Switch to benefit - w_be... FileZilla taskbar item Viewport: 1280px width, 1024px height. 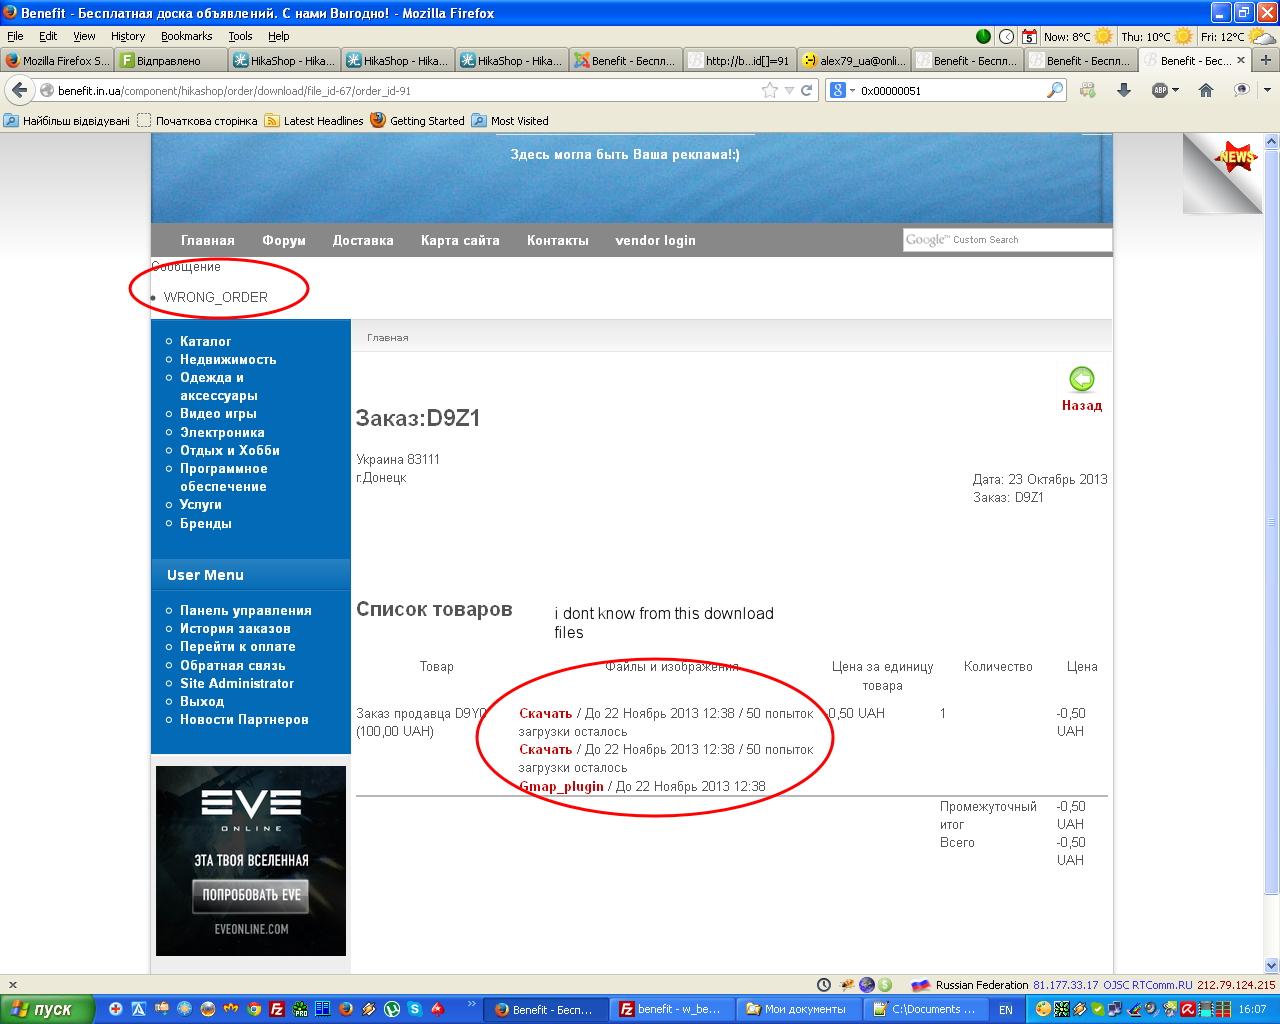(x=672, y=1009)
